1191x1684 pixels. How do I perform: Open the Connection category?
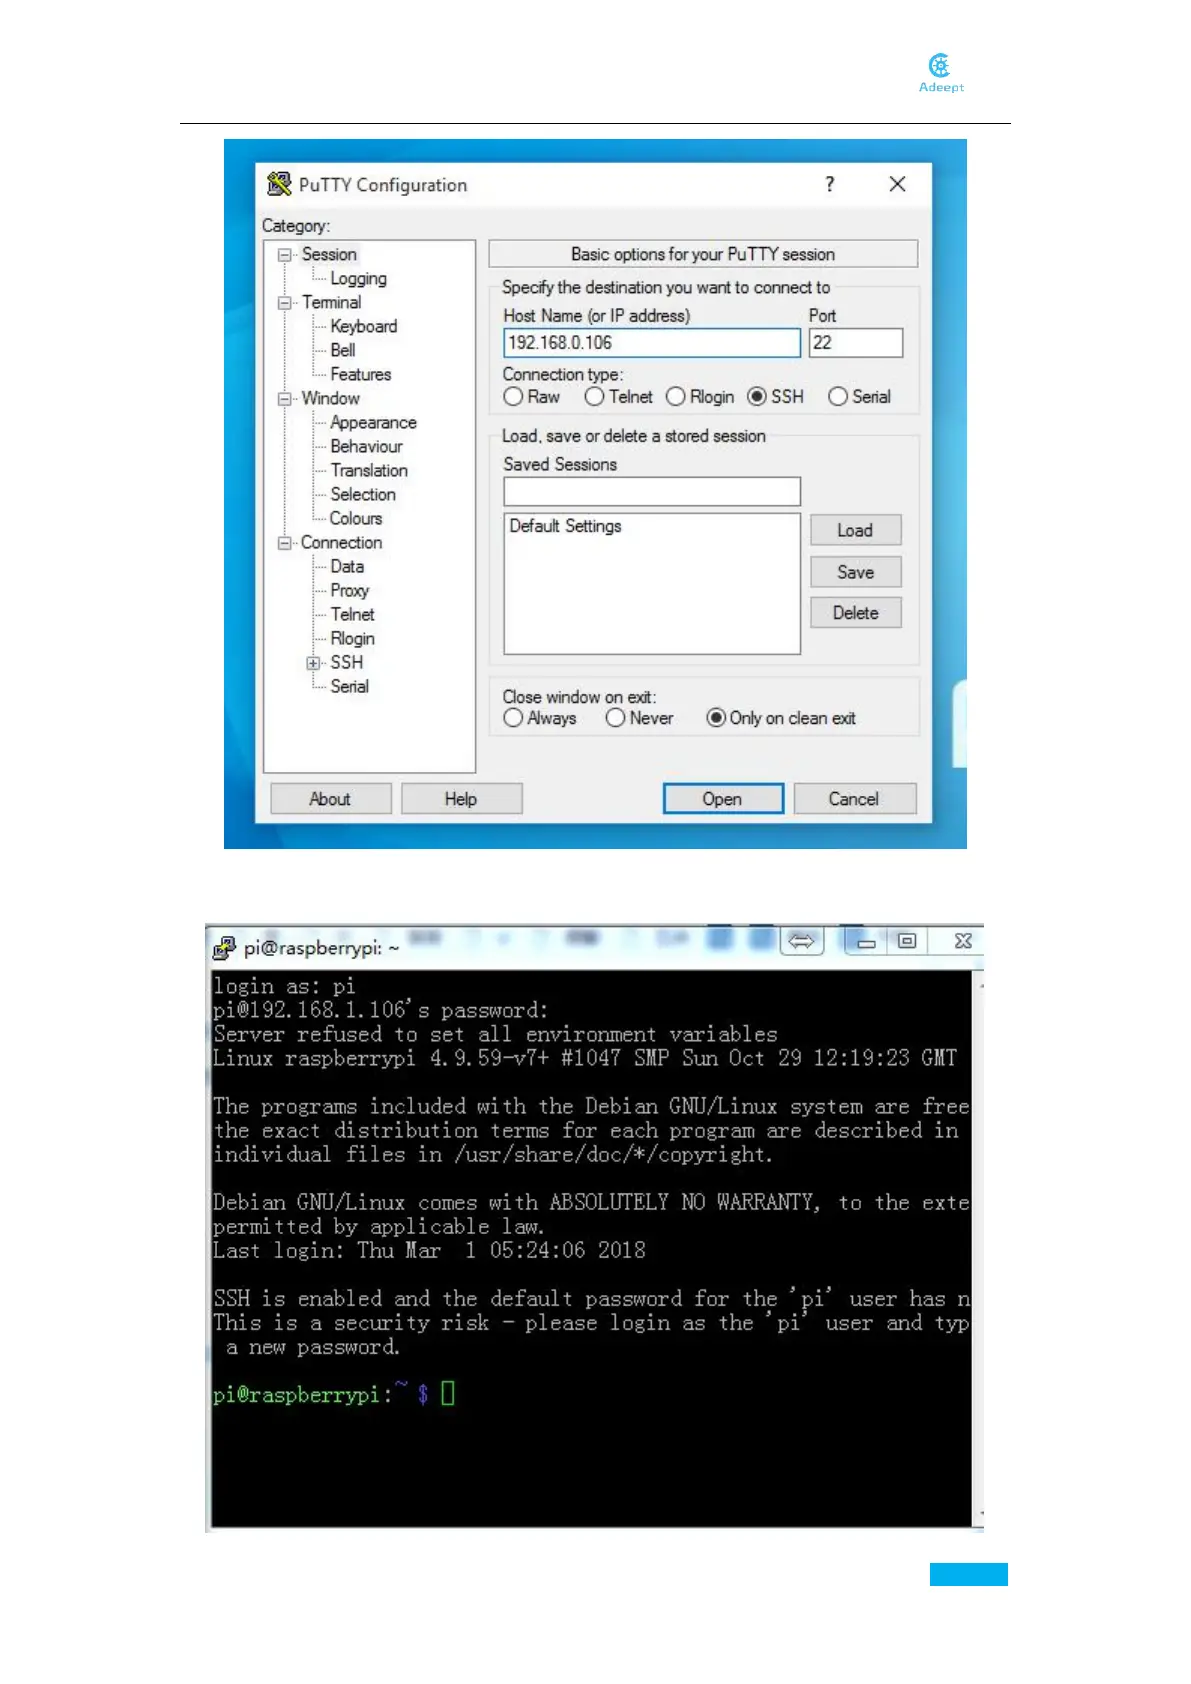[341, 542]
